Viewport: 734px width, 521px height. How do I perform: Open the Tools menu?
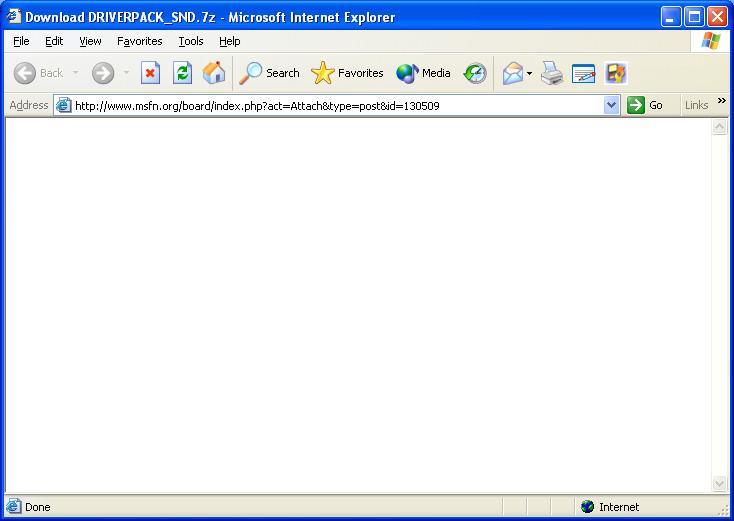191,41
